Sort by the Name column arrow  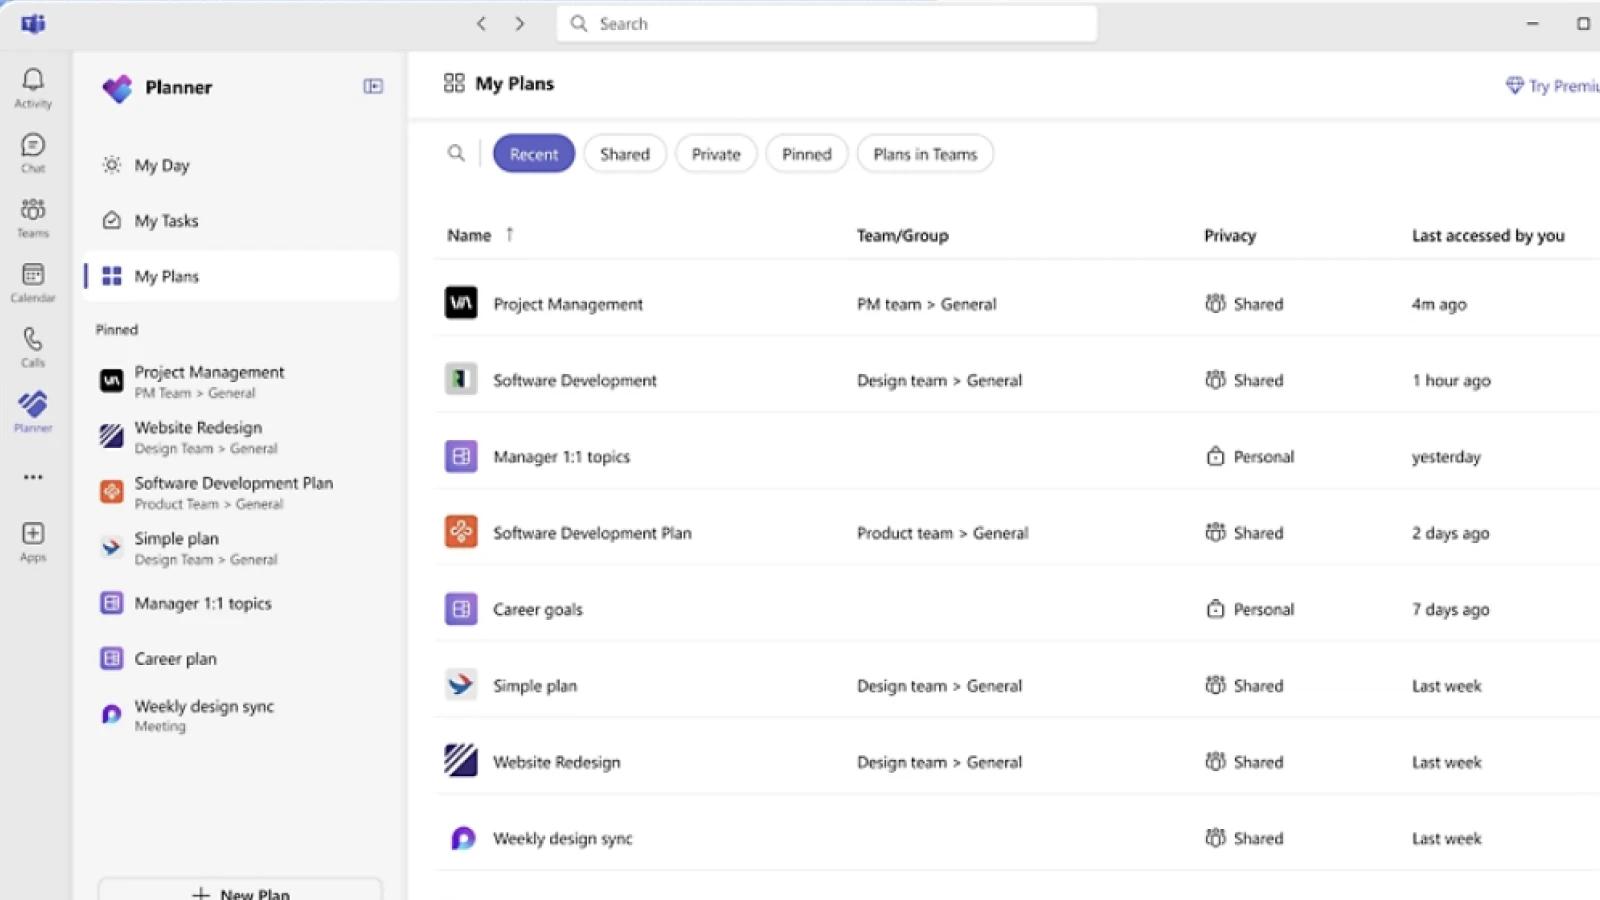(x=510, y=234)
